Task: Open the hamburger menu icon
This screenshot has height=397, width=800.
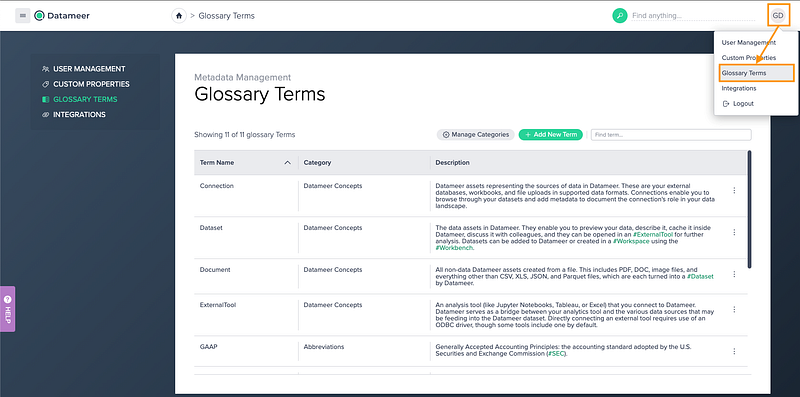Action: 22,16
